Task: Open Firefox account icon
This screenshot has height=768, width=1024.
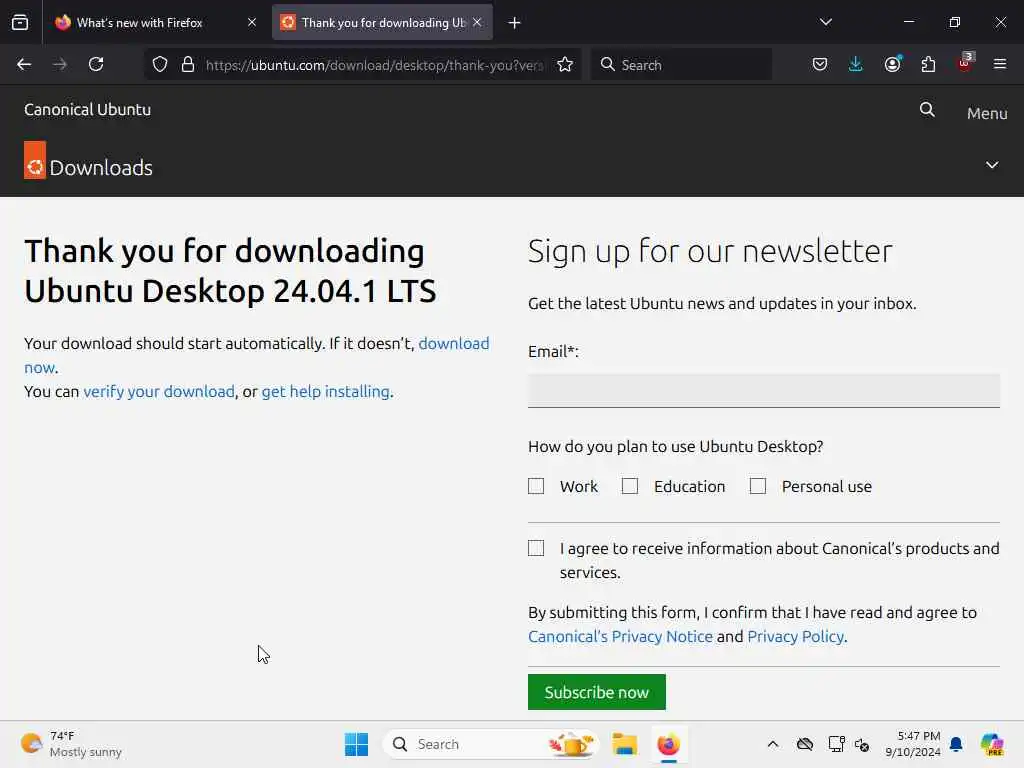Action: tap(892, 65)
